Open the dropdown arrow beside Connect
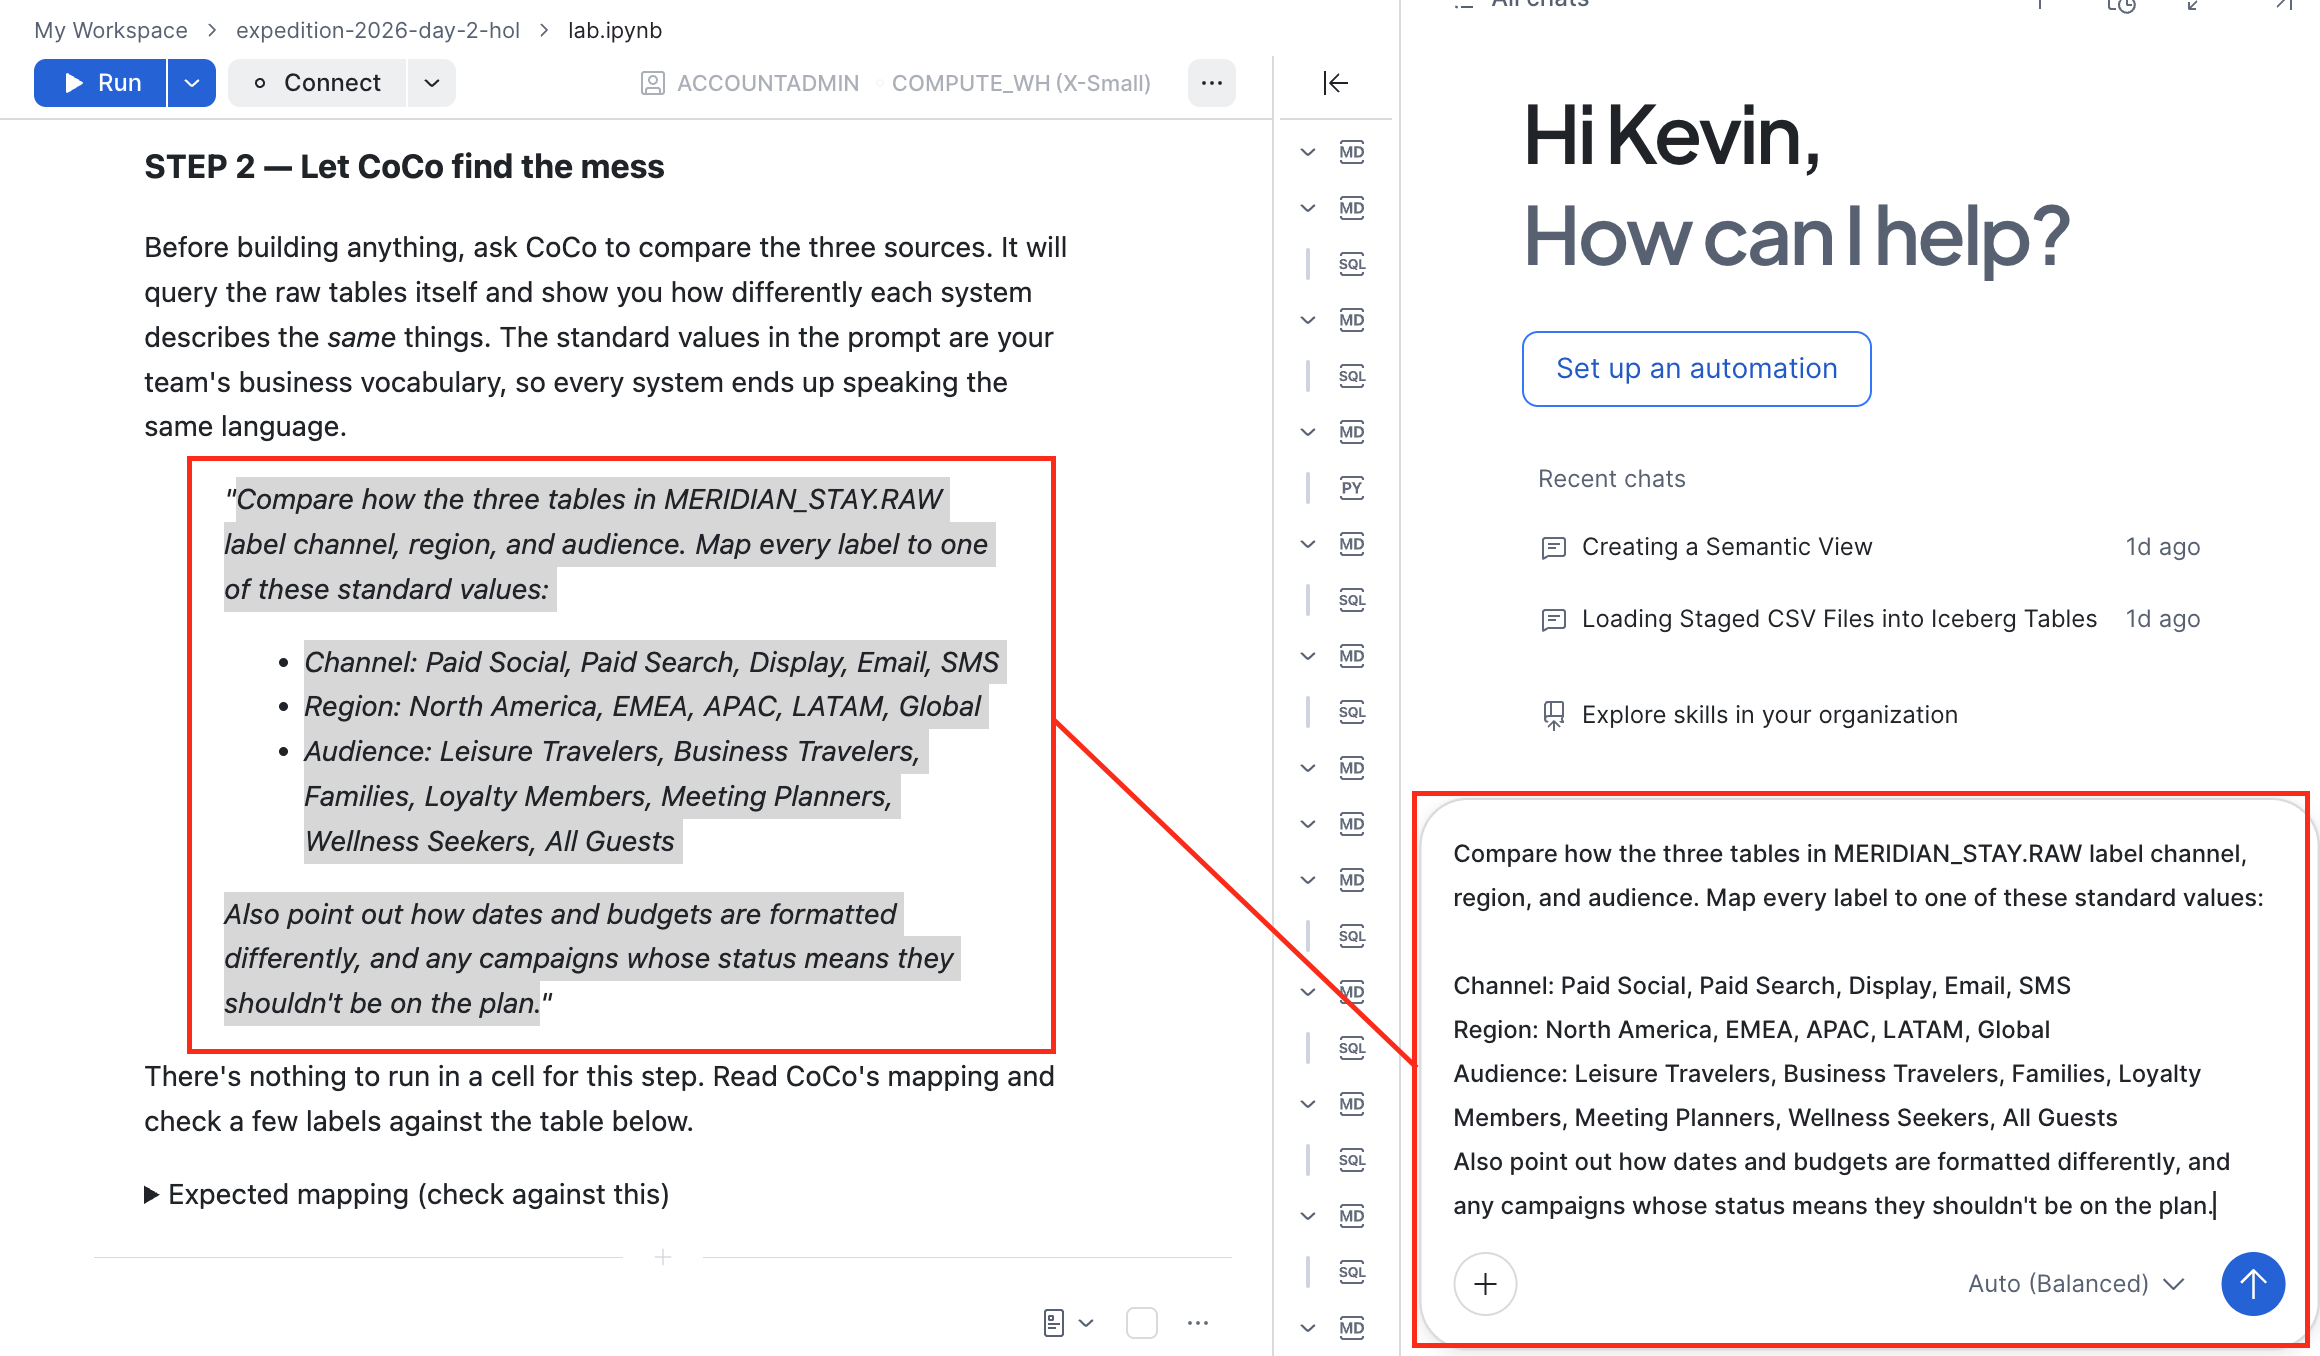Screen dimensions: 2320x1356 [432, 83]
